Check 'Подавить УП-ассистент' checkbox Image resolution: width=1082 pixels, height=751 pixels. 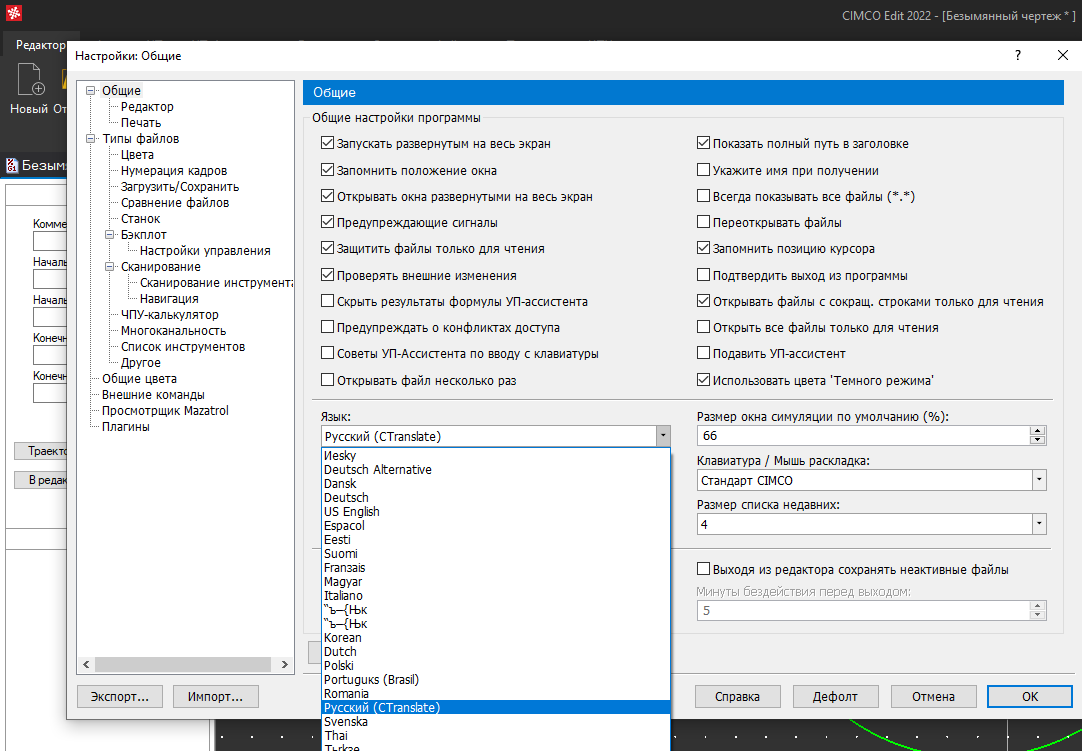[703, 353]
